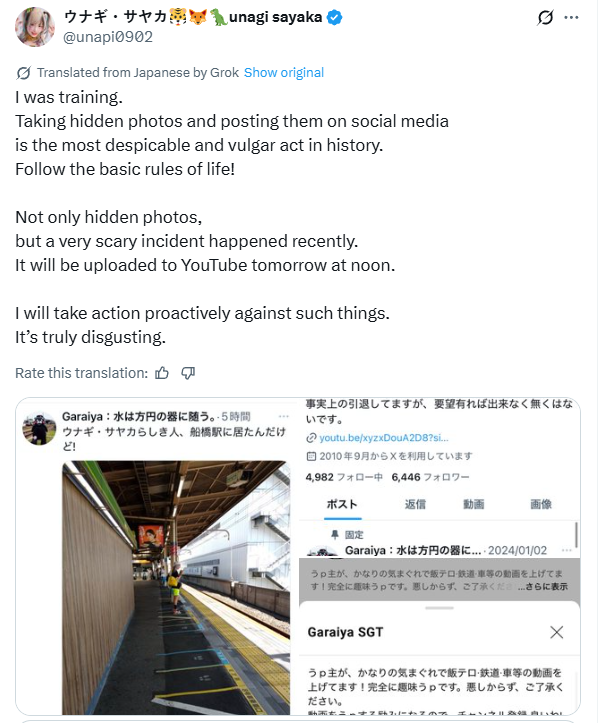This screenshot has width=604, height=723.
Task: Click the Grok icon beside "Translated from Japanese"
Action: [x=24, y=73]
